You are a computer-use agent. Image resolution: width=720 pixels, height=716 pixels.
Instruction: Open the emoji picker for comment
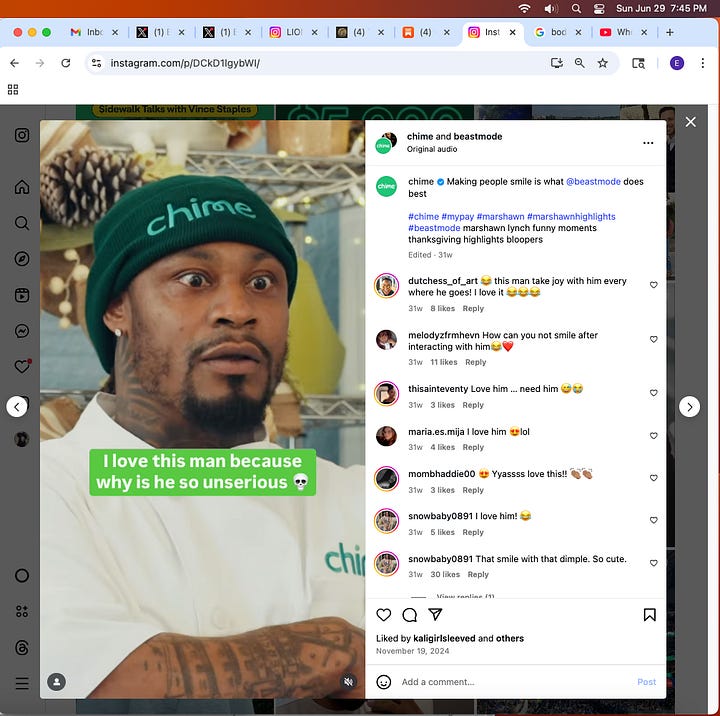tap(383, 682)
